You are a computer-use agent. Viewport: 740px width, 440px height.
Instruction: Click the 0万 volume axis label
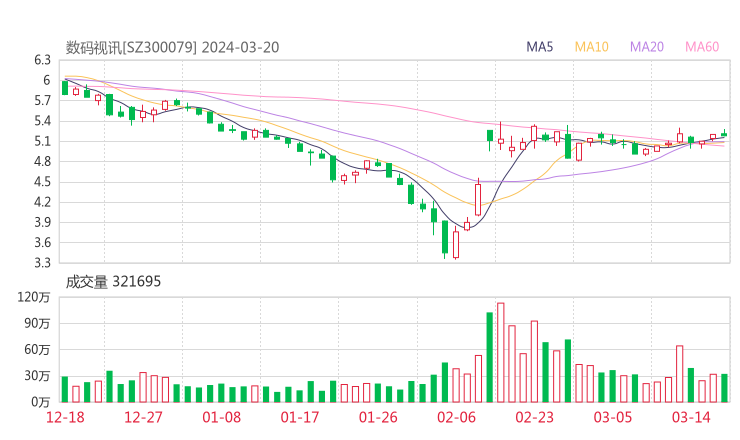click(x=41, y=402)
